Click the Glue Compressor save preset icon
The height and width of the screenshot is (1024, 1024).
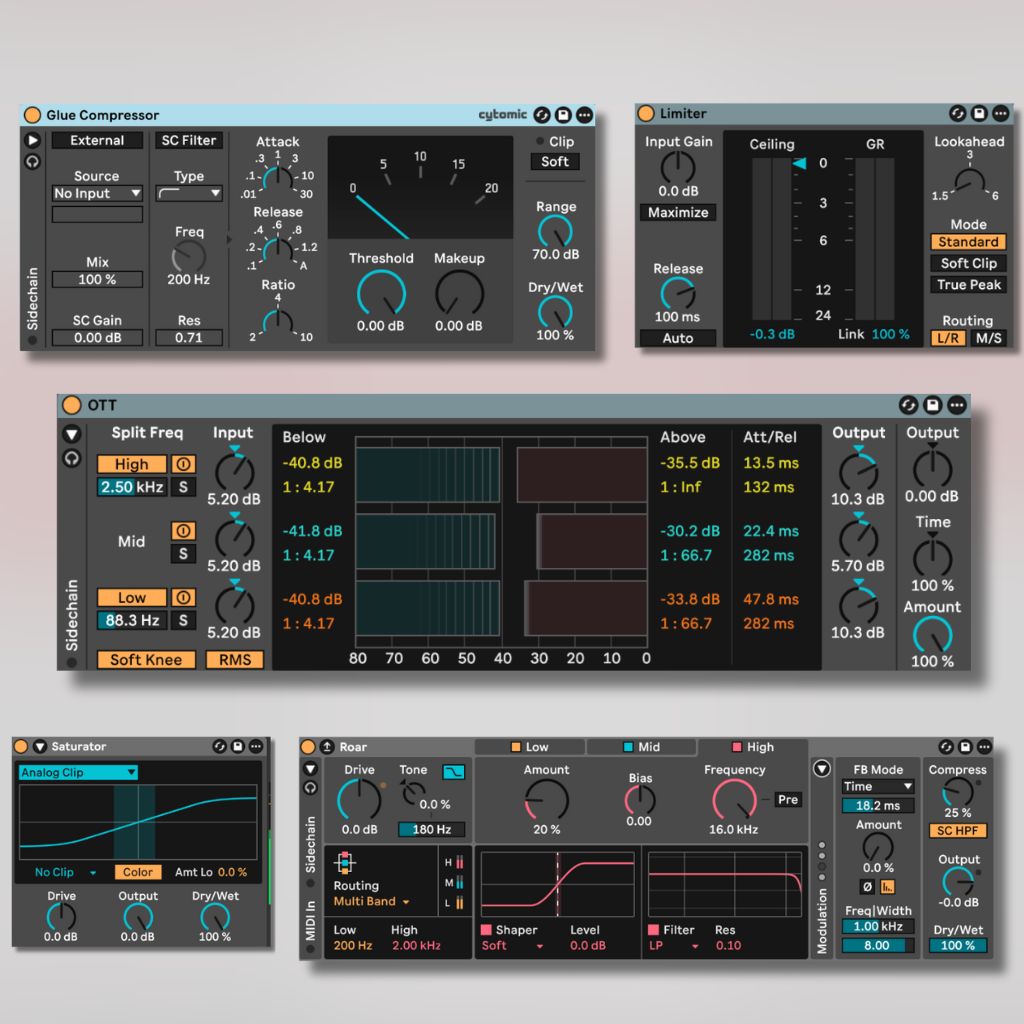(563, 115)
